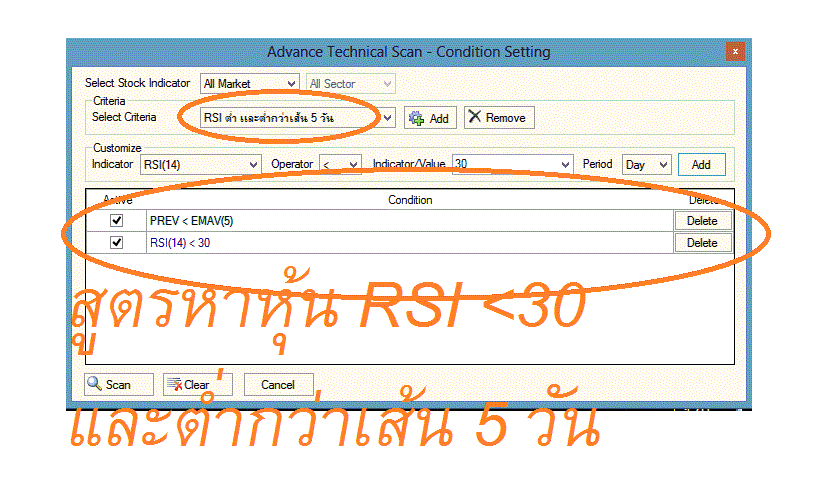The image size is (829, 494).
Task: Open the Operator dropdown
Action: coord(340,164)
